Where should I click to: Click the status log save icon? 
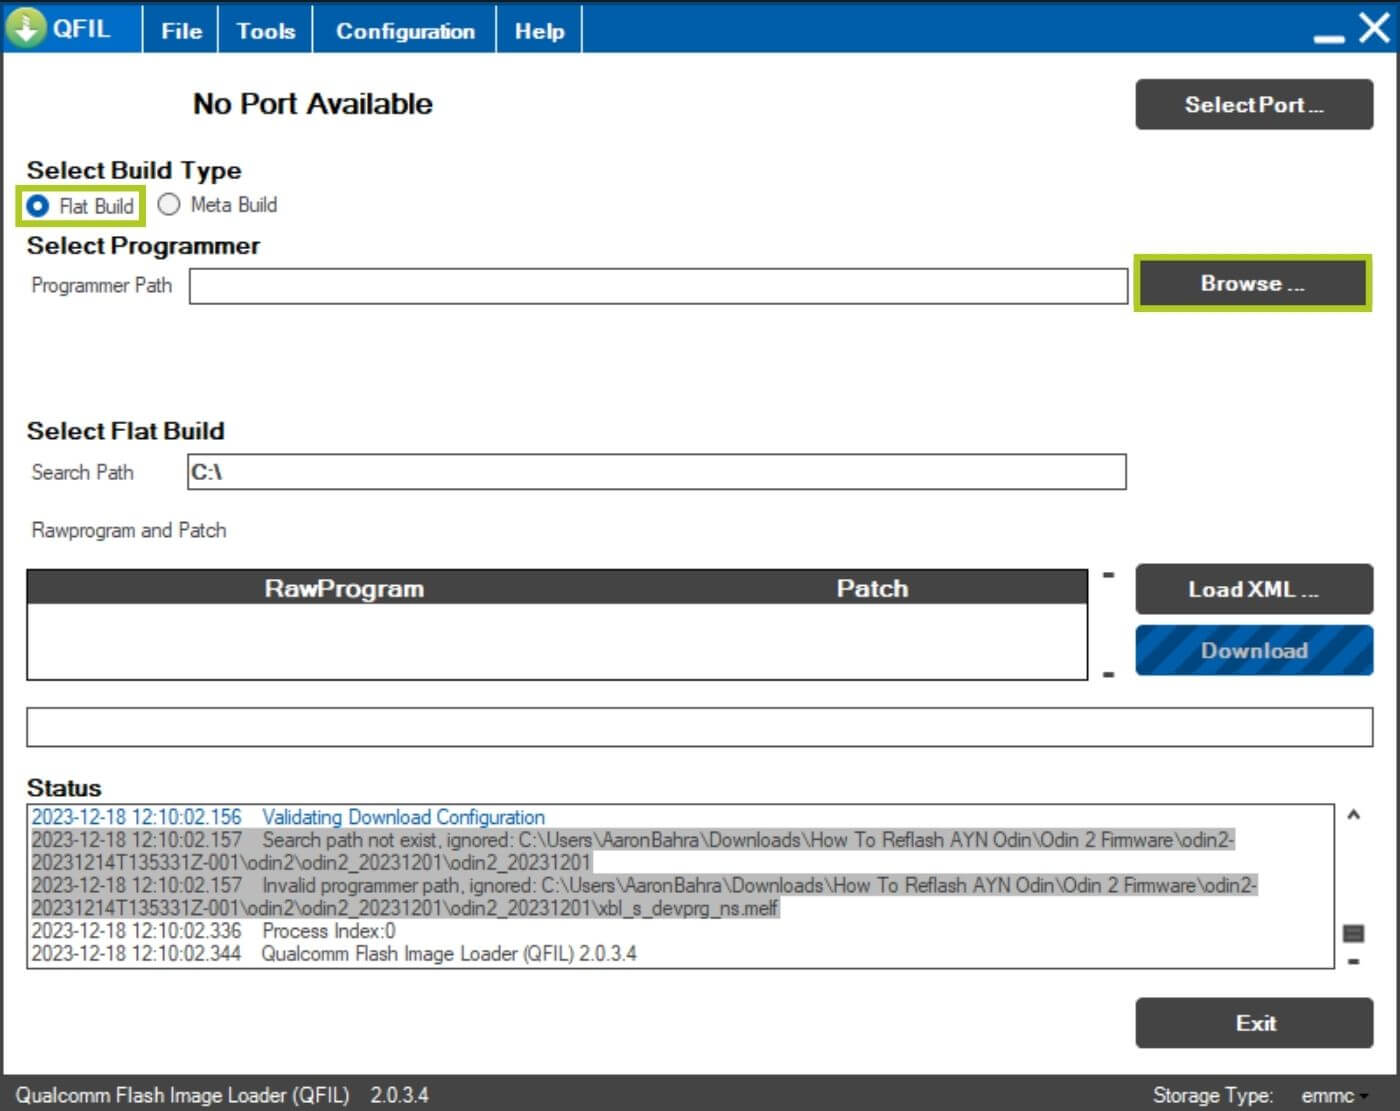click(1353, 933)
